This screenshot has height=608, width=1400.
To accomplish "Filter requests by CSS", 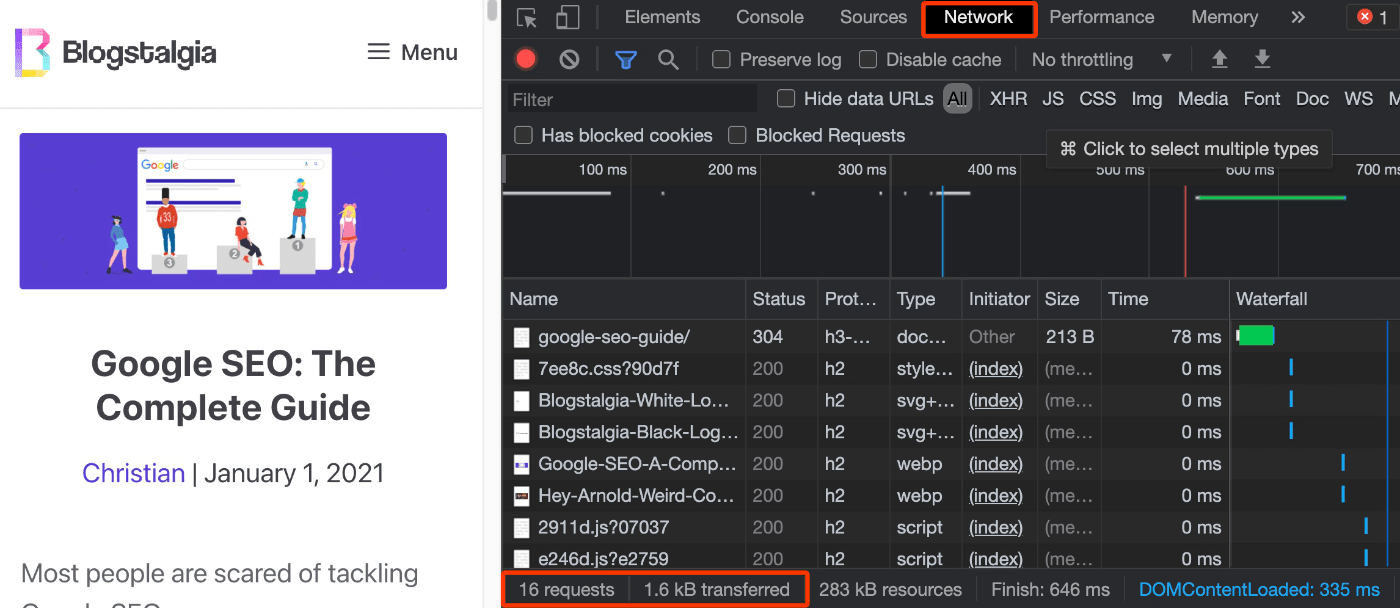I will [1097, 98].
